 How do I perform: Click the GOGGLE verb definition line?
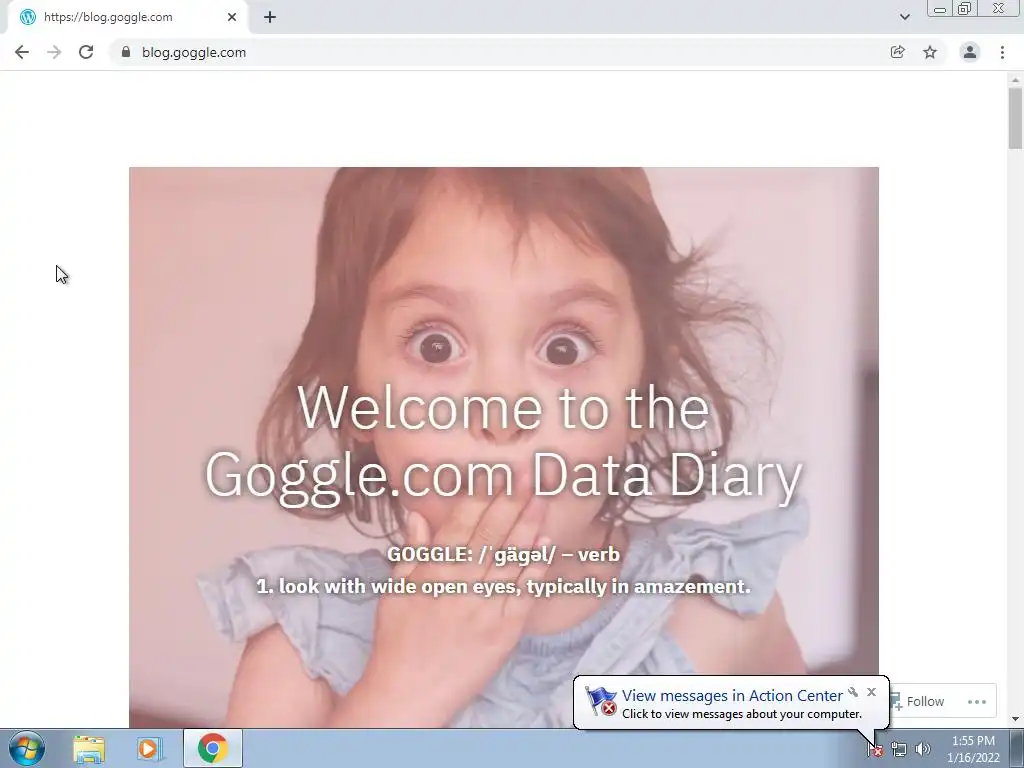pyautogui.click(x=504, y=554)
